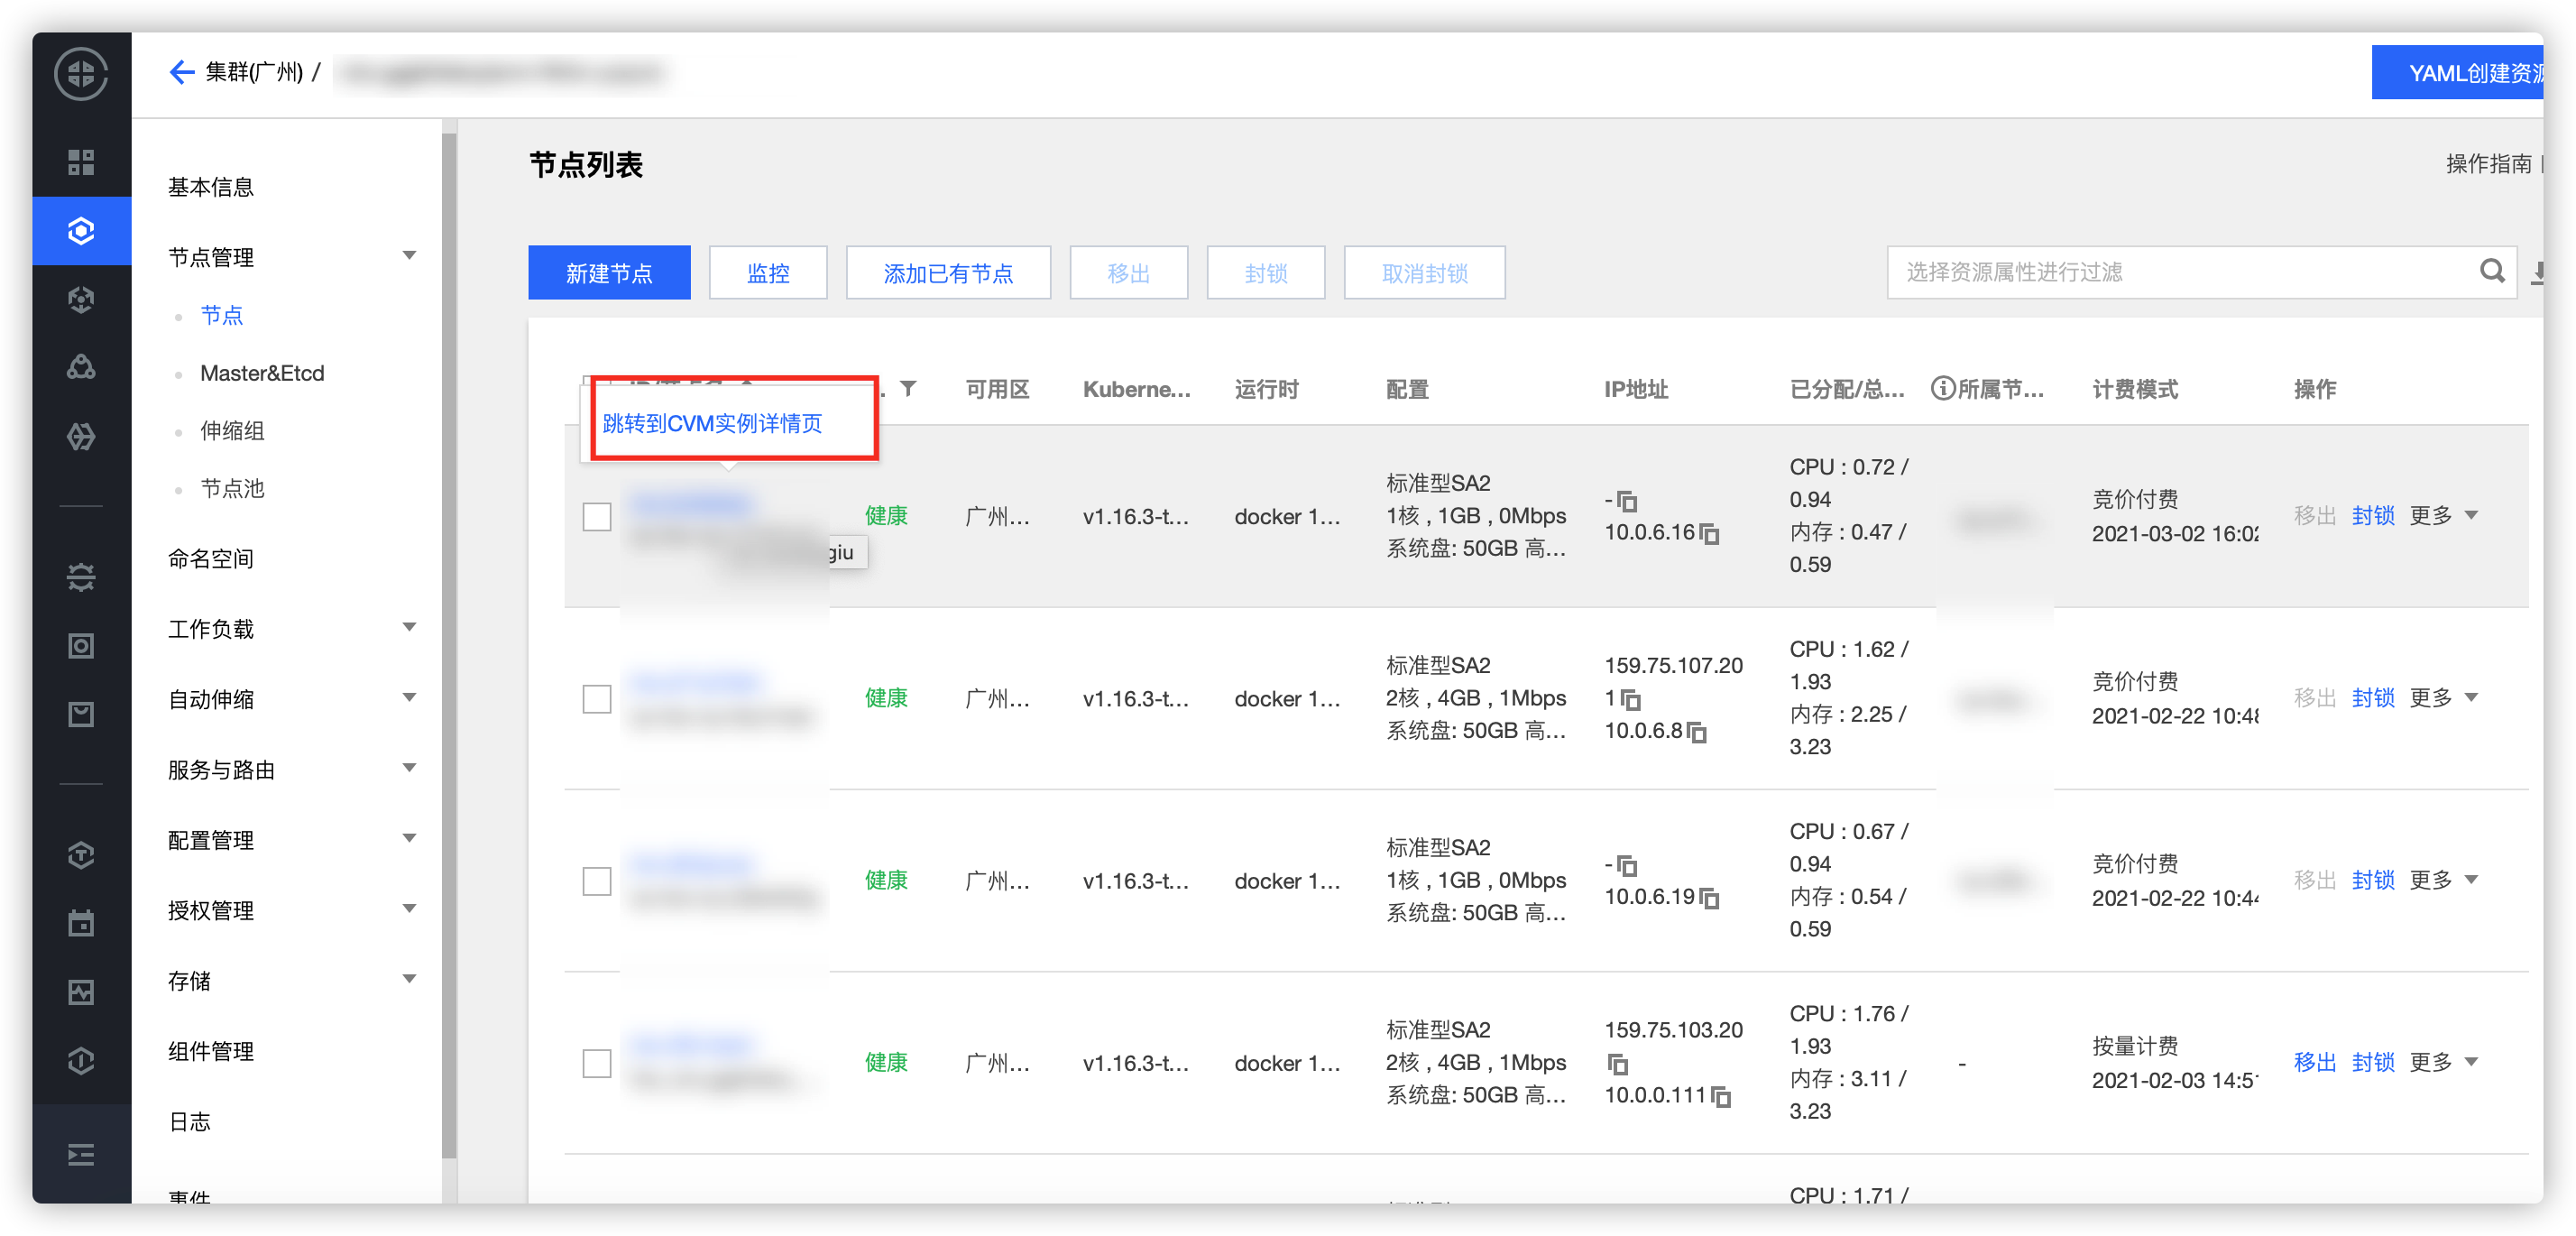Collapse sidebar with the bottom menu icon

tap(81, 1155)
